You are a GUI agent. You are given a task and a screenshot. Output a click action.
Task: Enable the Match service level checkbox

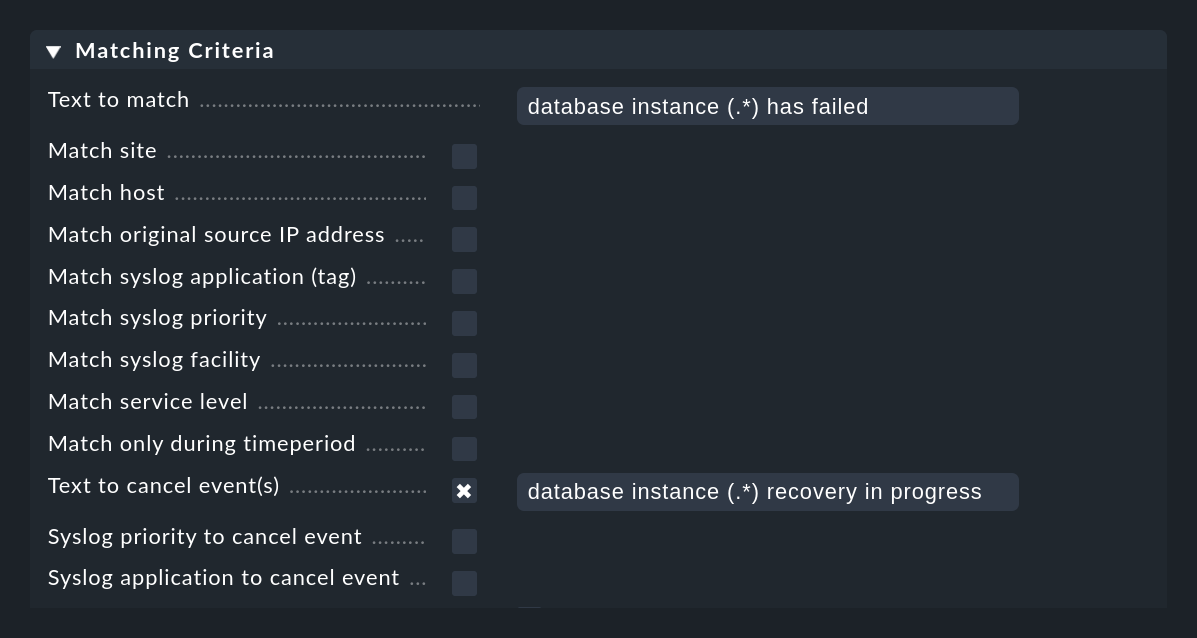[x=464, y=407]
